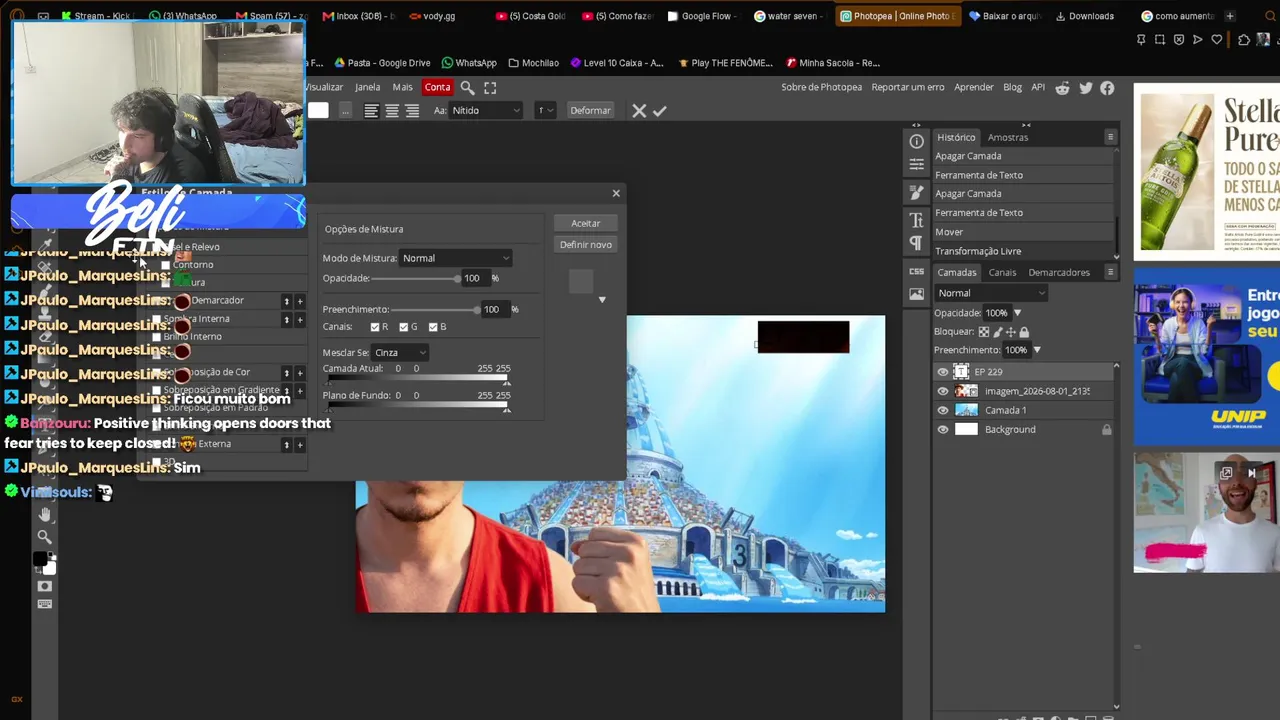The width and height of the screenshot is (1280, 720).
Task: Open the CSS panel icon
Action: click(x=916, y=271)
